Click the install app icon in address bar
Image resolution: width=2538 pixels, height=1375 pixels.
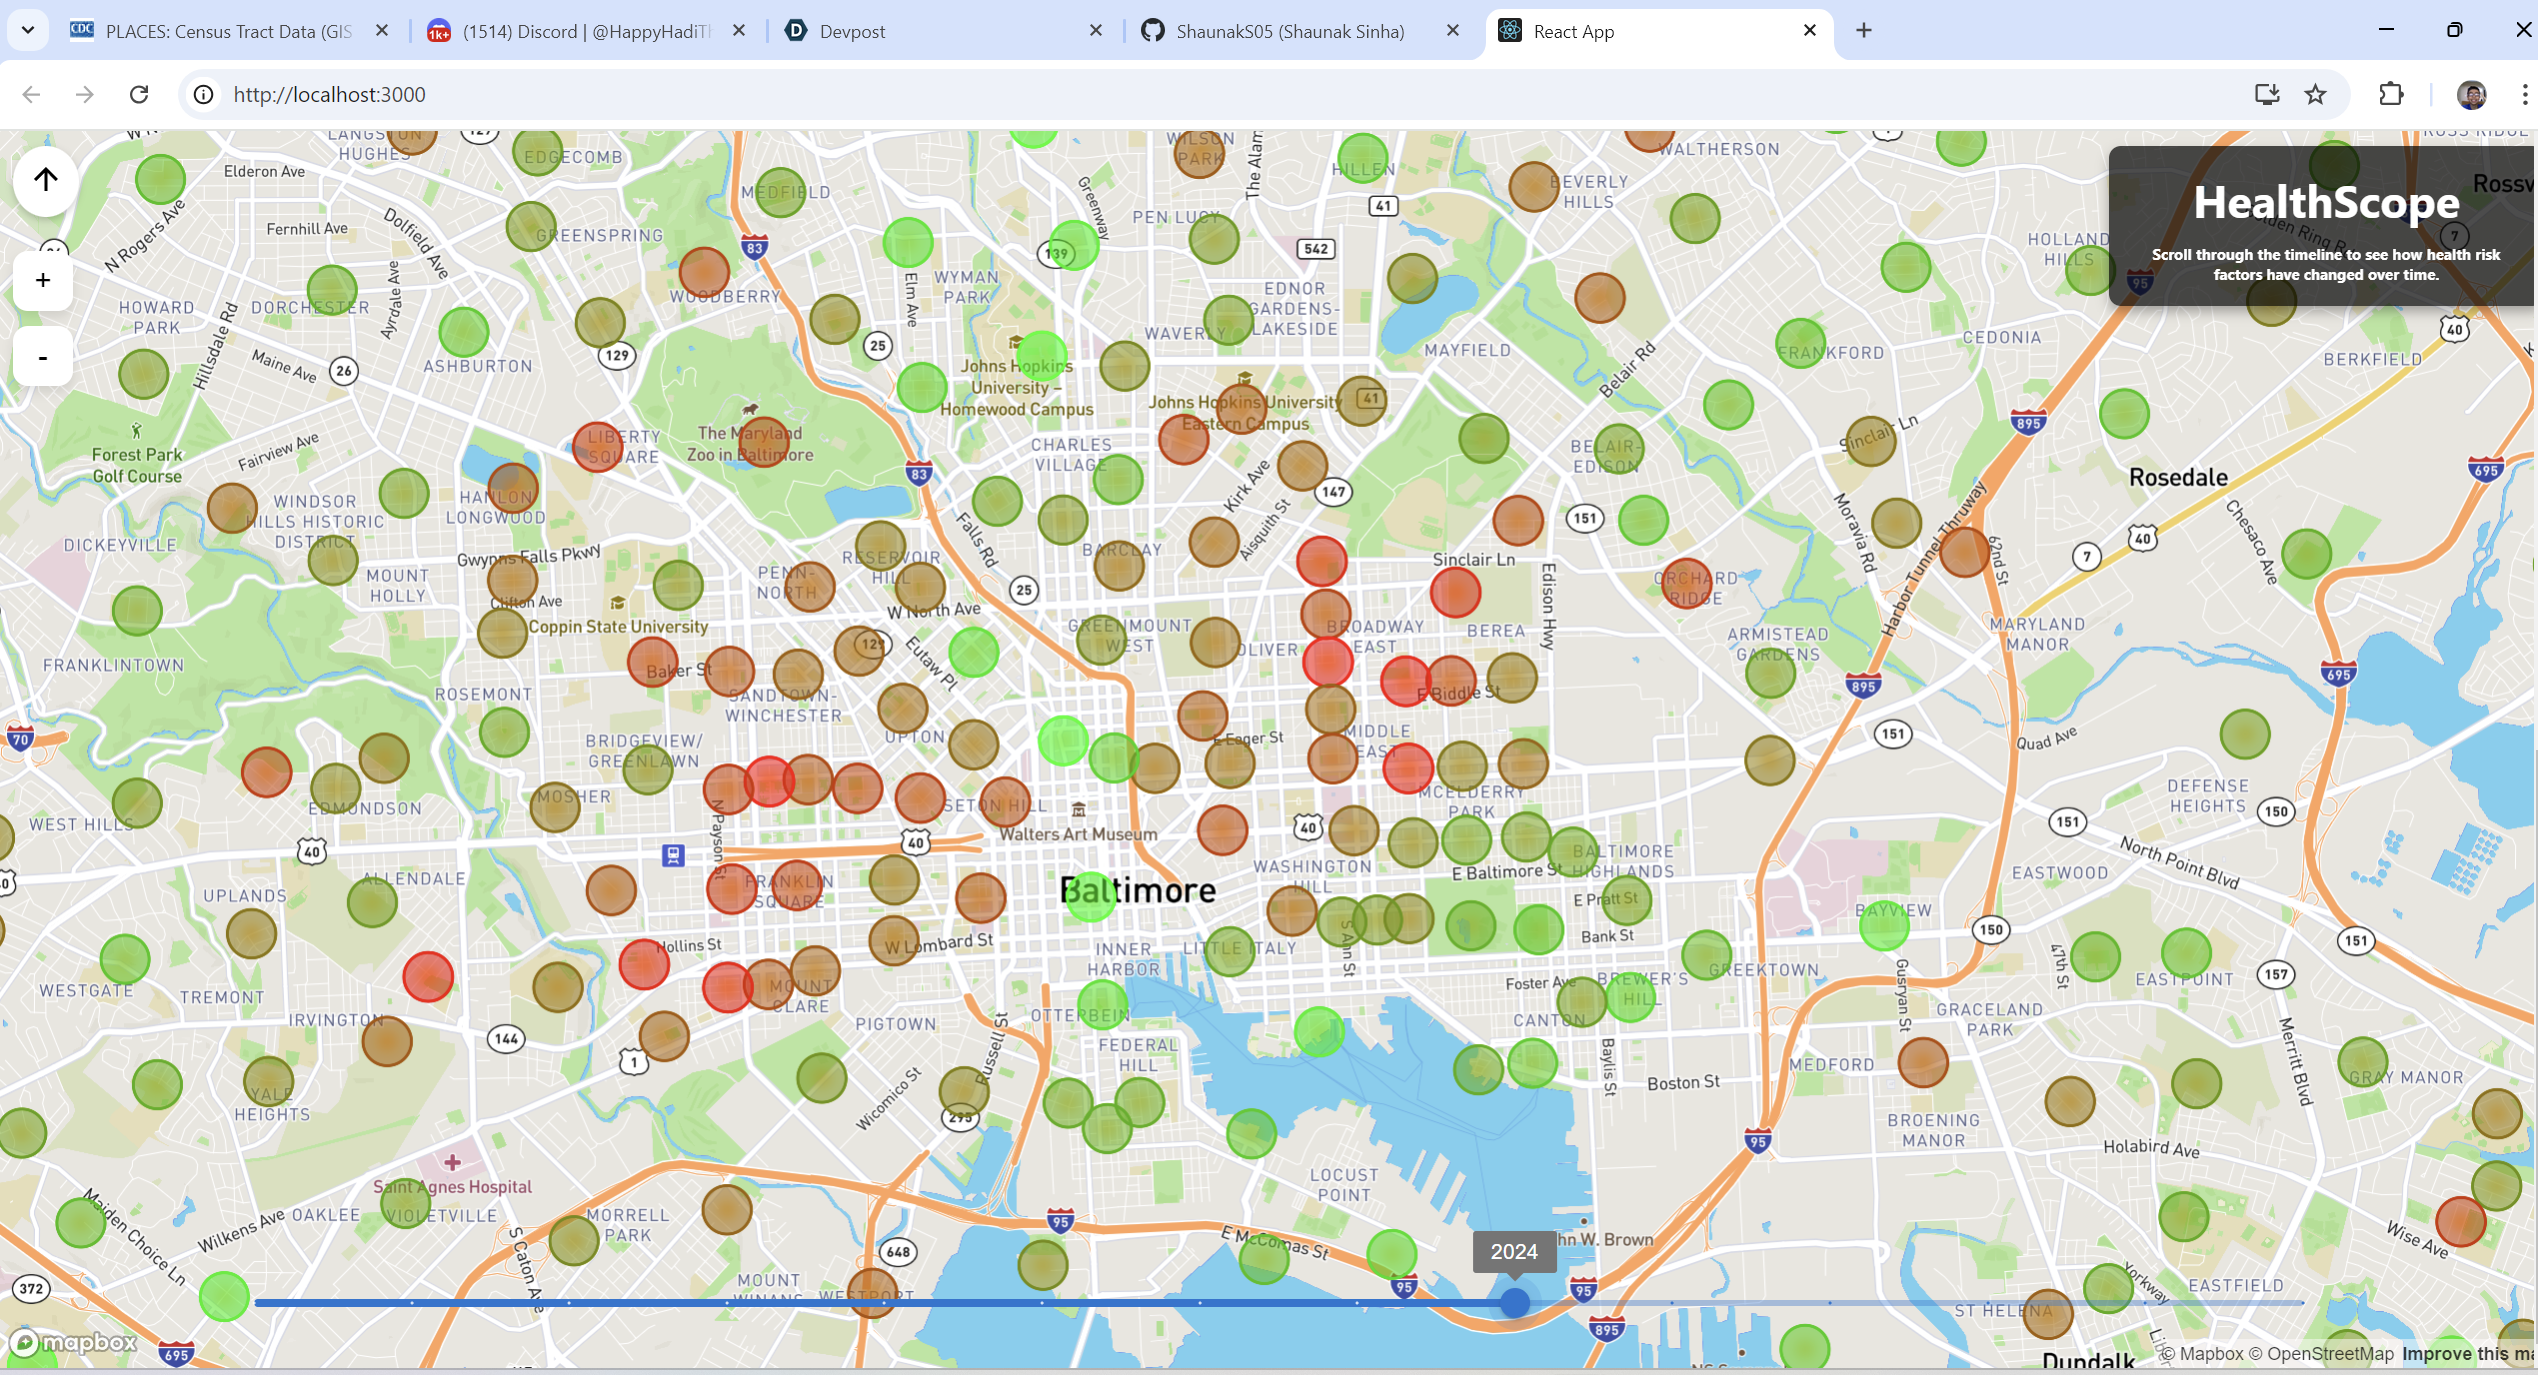2267,94
